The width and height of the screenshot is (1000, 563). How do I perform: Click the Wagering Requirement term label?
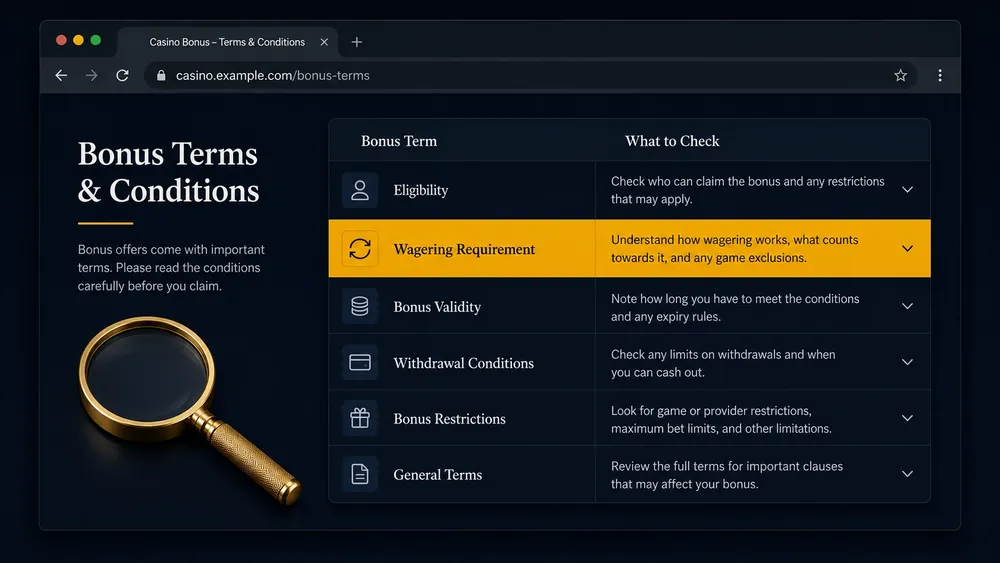[x=464, y=249]
